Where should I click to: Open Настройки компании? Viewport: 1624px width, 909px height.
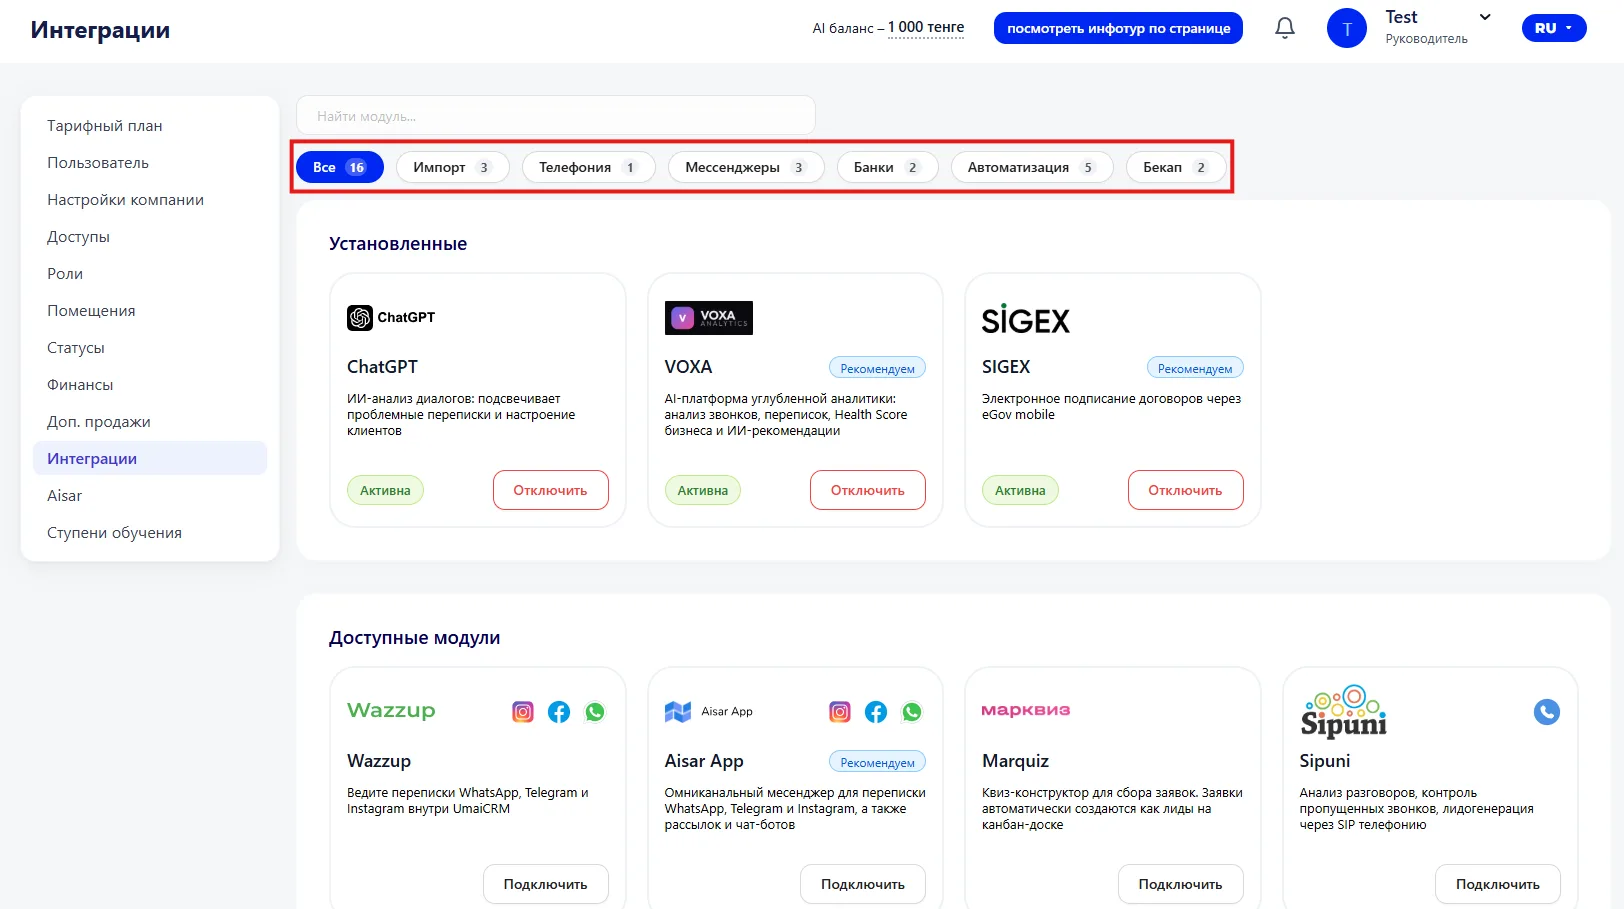150,199
